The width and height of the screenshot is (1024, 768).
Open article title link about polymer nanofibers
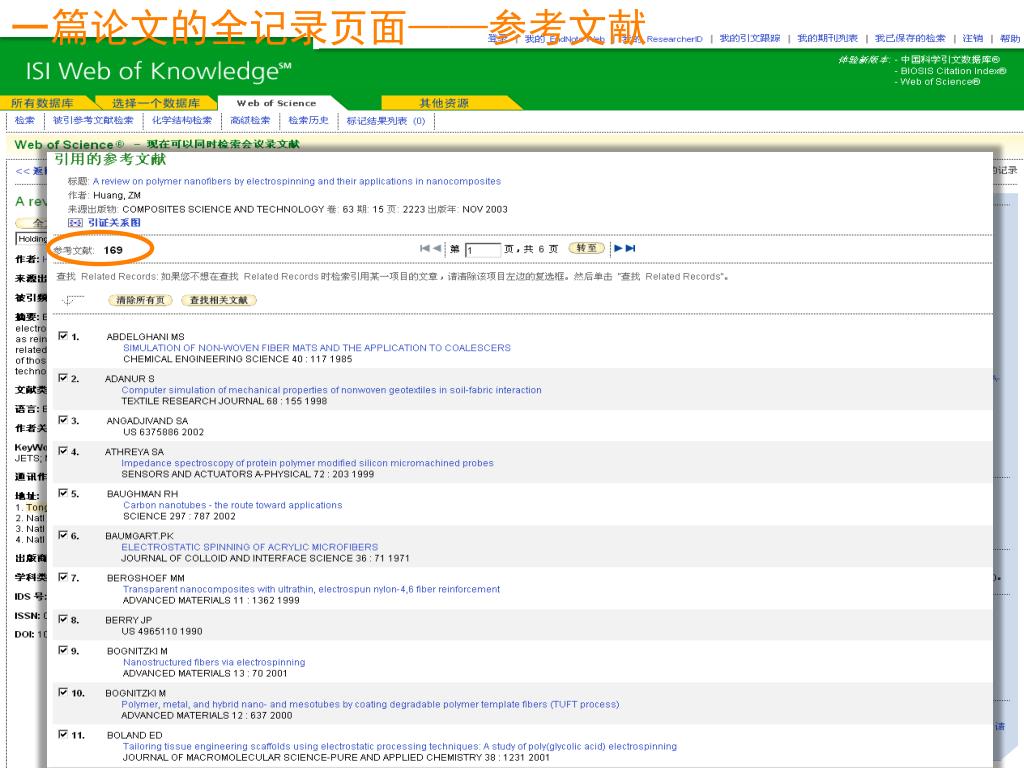click(x=297, y=182)
